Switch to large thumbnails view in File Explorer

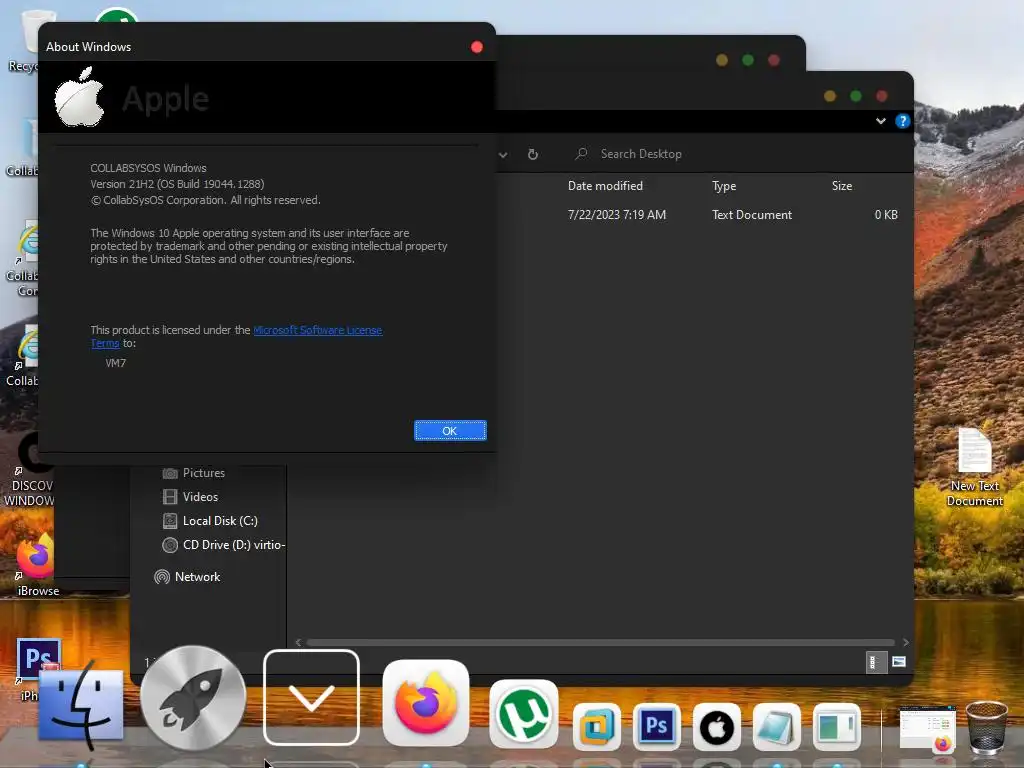point(899,662)
